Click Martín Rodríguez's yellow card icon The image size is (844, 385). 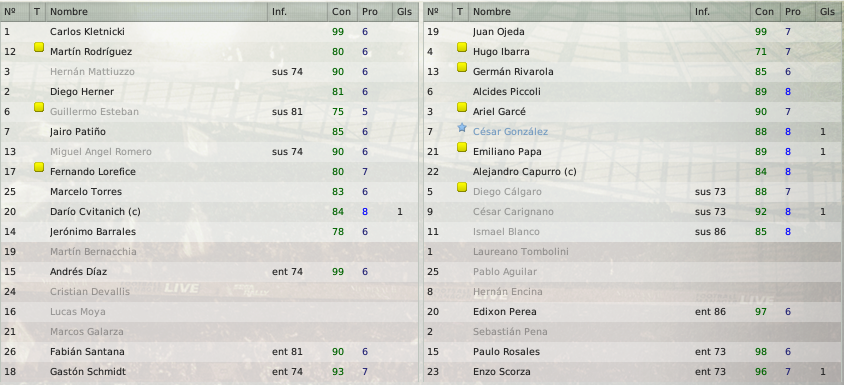click(x=39, y=47)
